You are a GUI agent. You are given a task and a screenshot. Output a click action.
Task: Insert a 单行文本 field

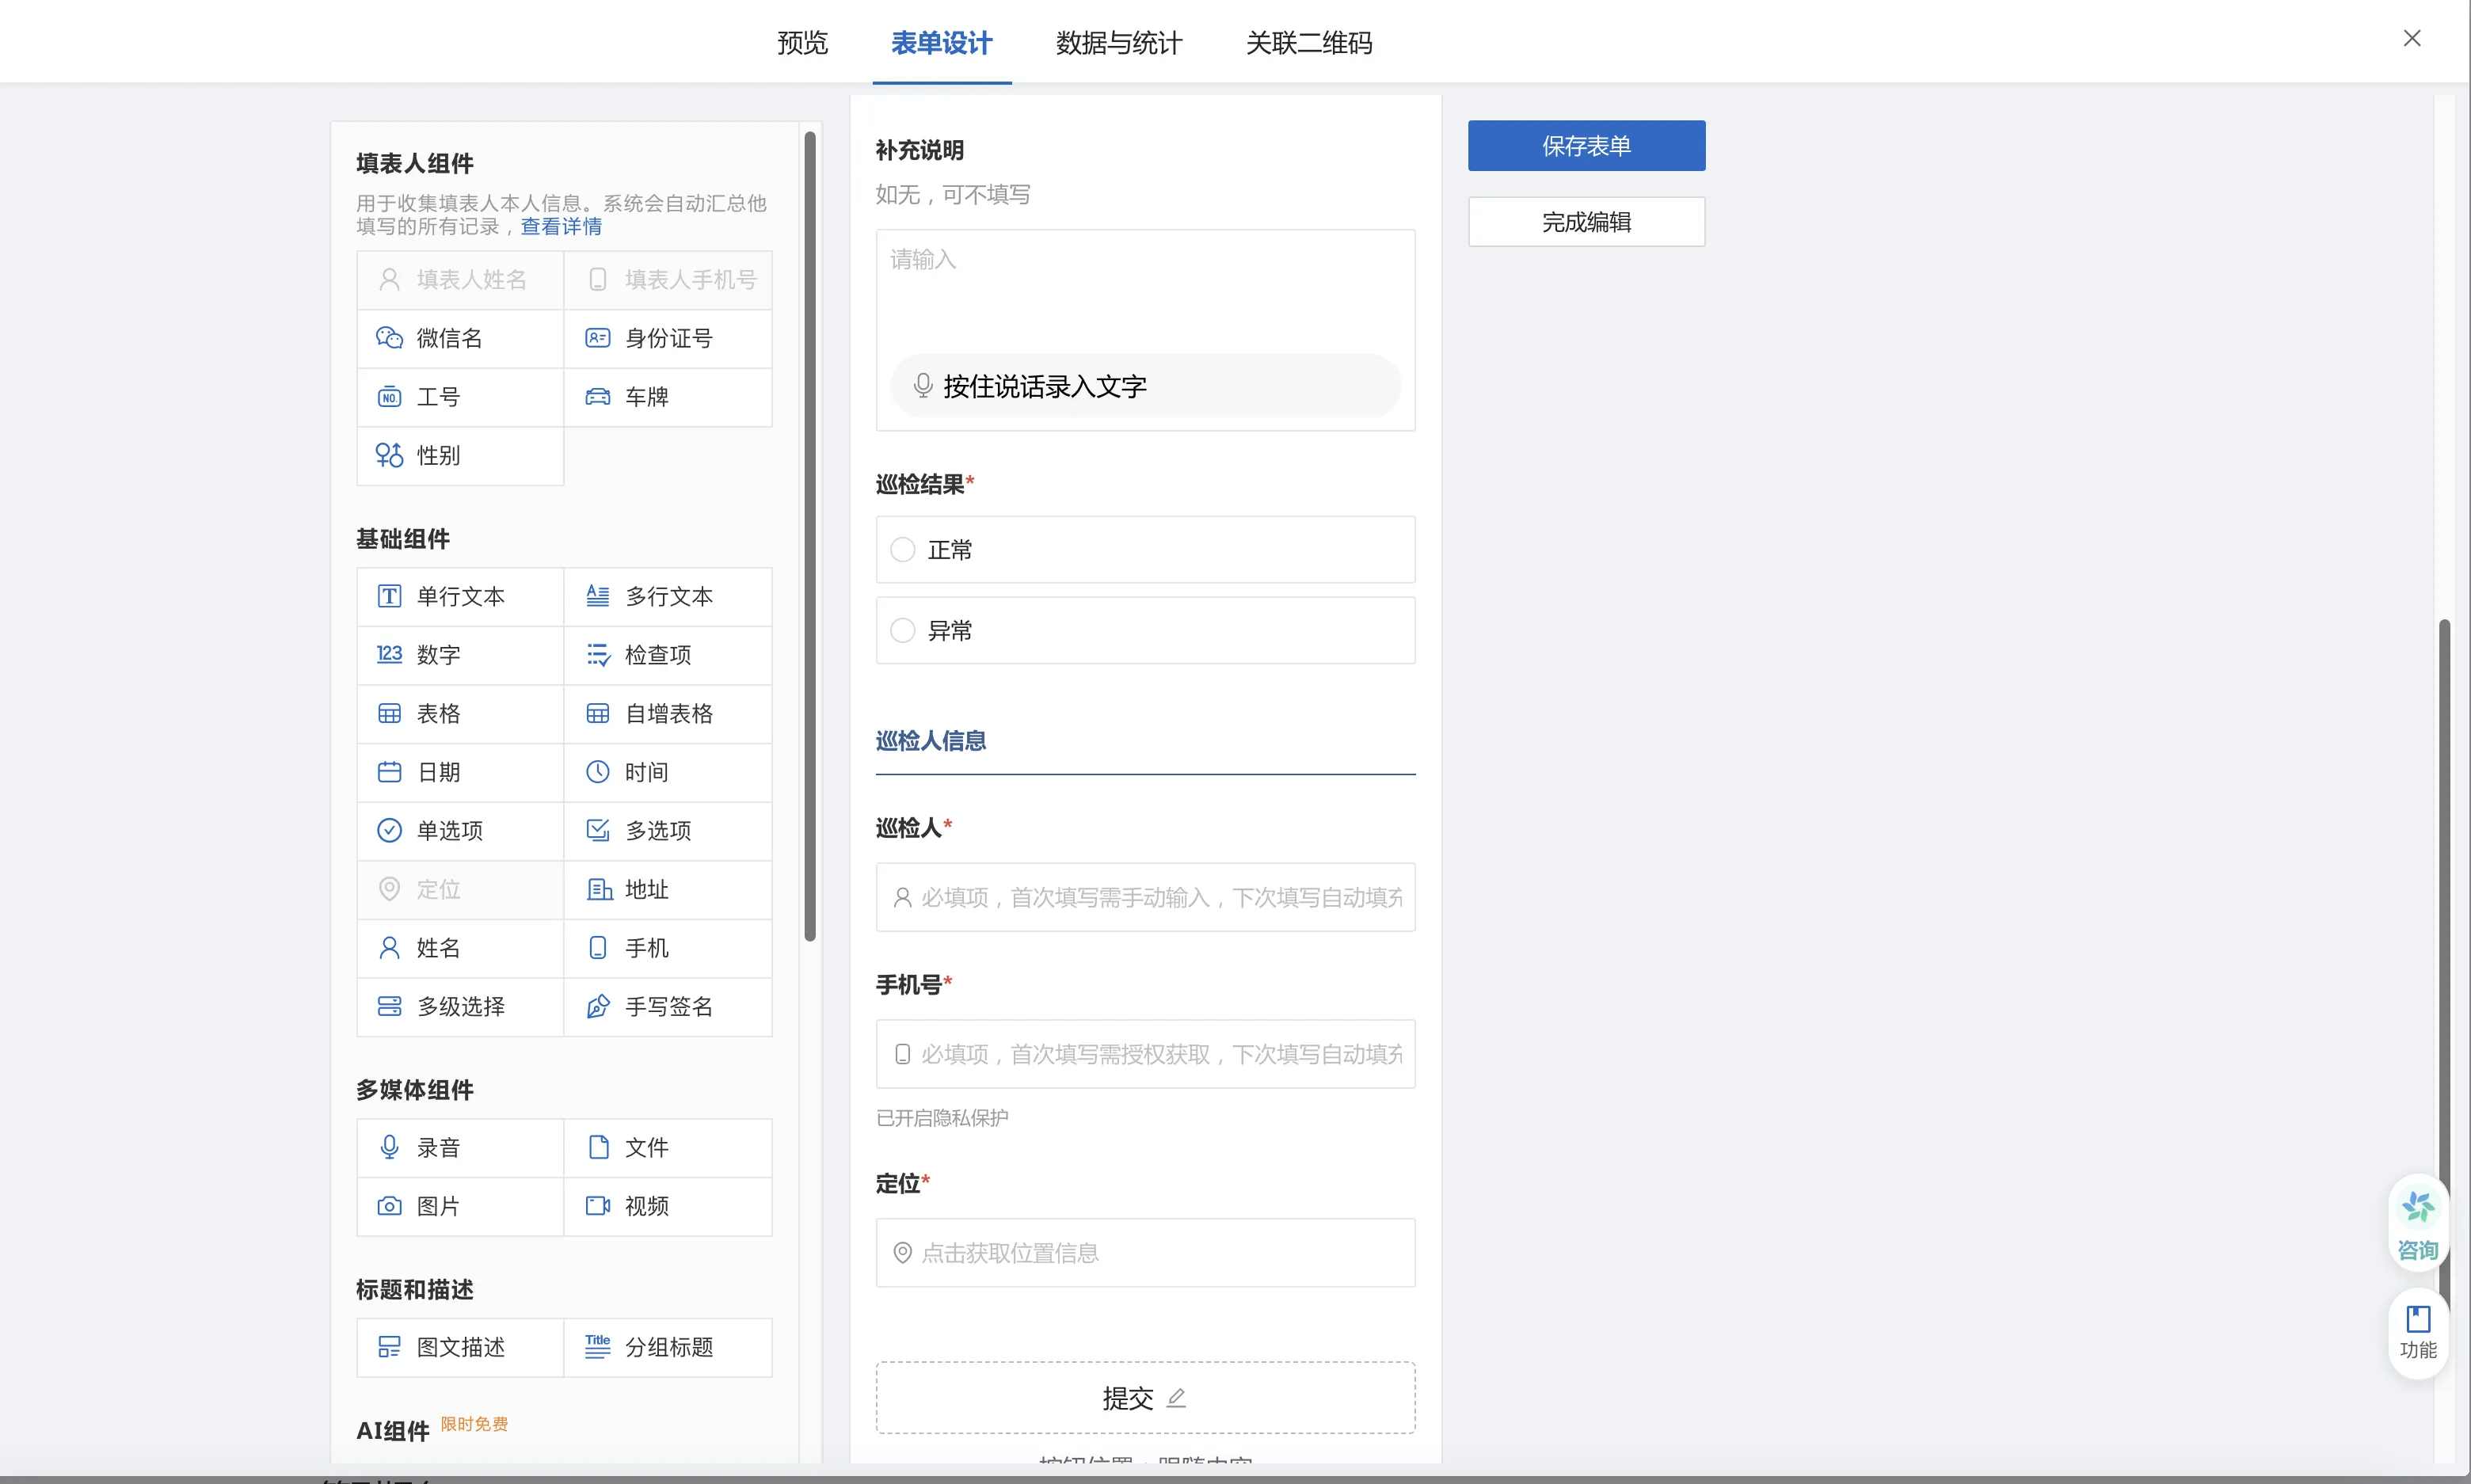460,596
